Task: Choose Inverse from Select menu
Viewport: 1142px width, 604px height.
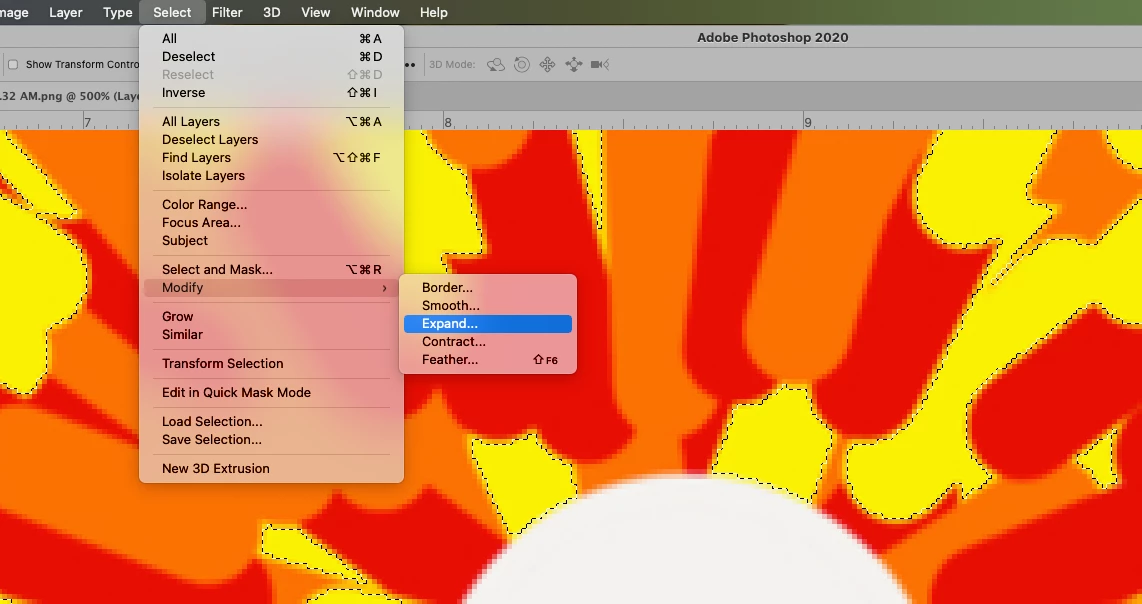Action: pyautogui.click(x=271, y=93)
